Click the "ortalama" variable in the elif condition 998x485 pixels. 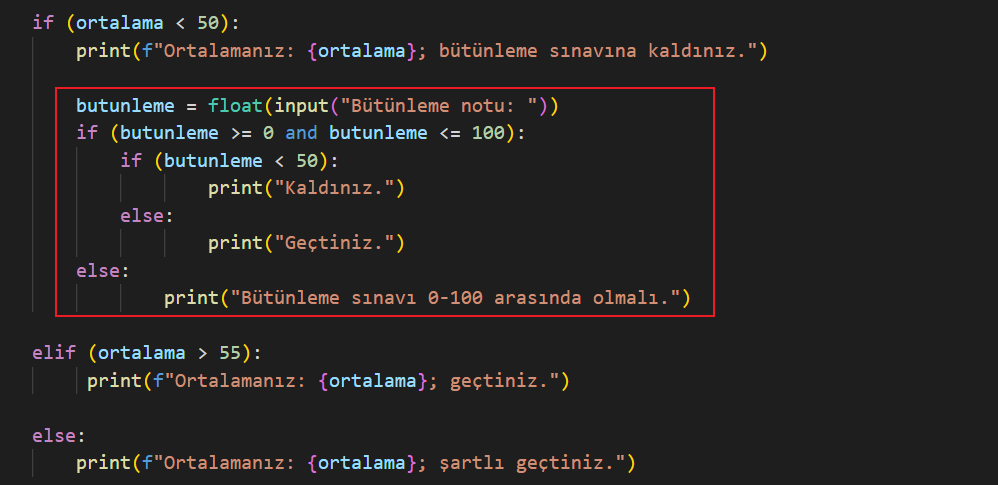(142, 352)
